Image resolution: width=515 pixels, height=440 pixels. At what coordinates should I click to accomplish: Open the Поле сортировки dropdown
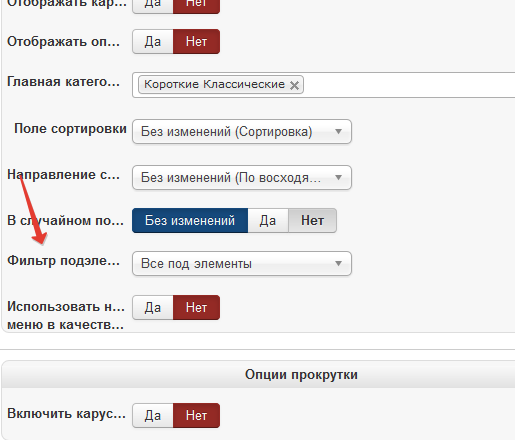pos(242,131)
